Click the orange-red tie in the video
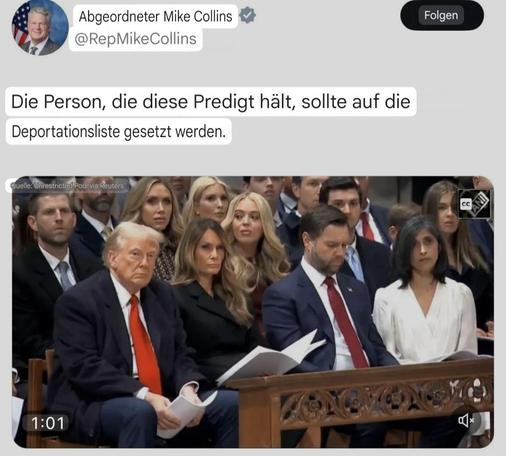This screenshot has width=506, height=456. (x=145, y=343)
